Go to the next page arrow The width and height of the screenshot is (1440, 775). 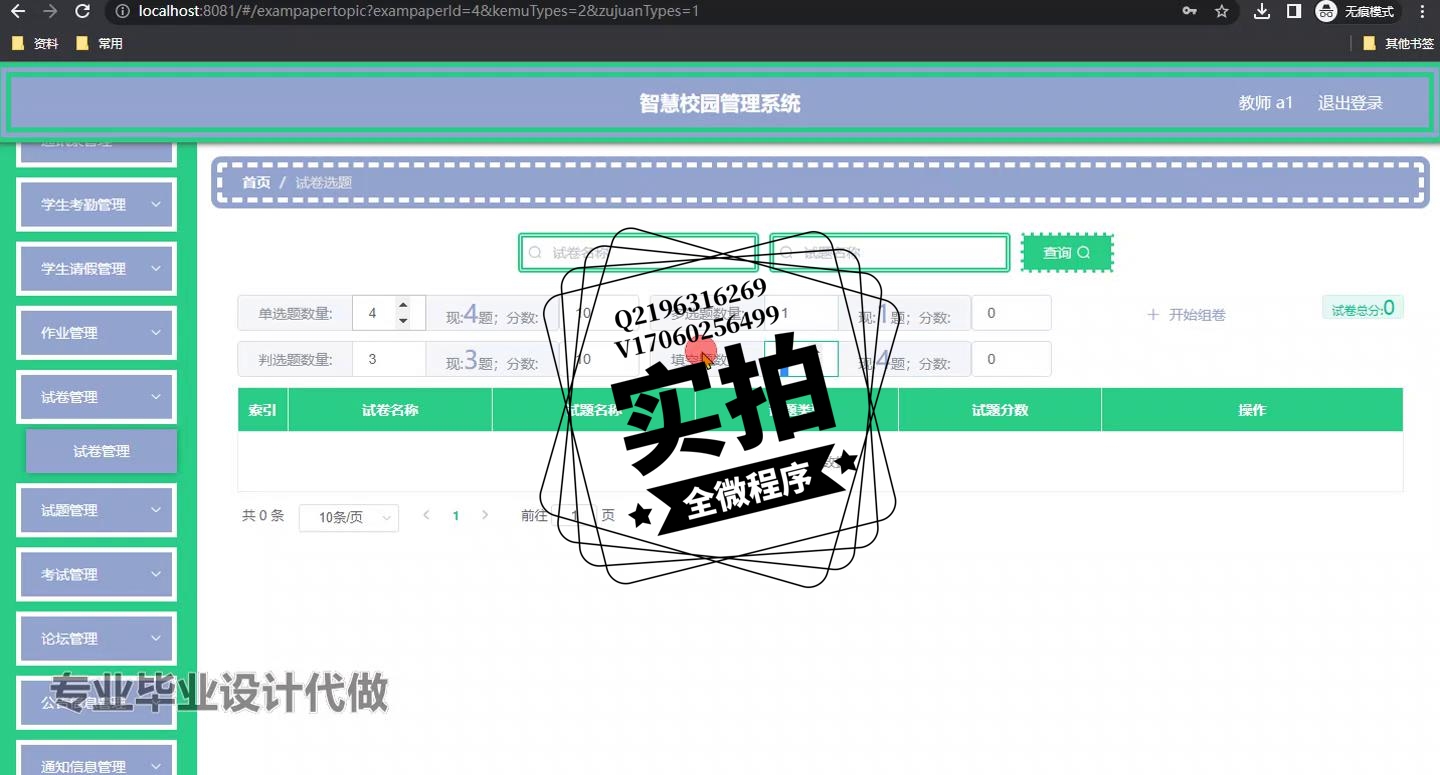[485, 516]
